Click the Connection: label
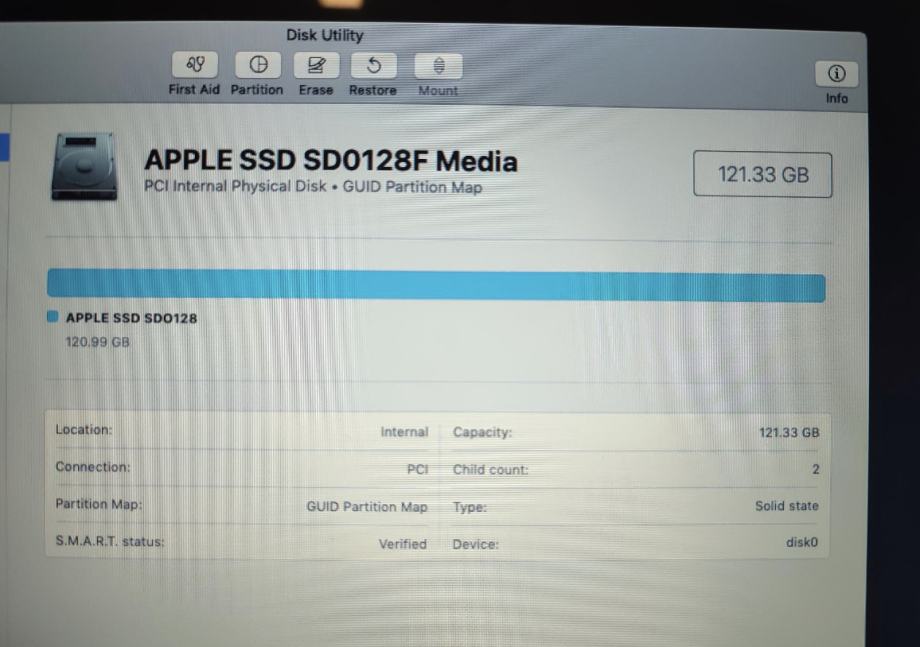Image resolution: width=920 pixels, height=647 pixels. (x=93, y=467)
